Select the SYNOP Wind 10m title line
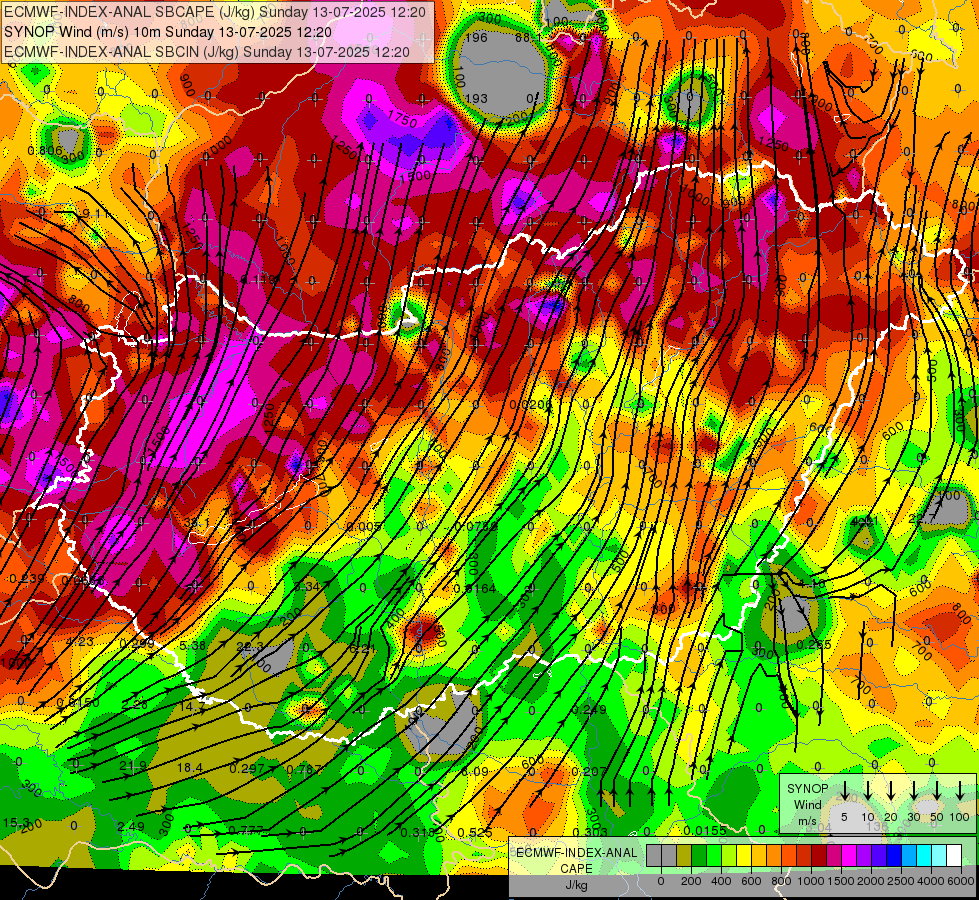The image size is (979, 900). click(168, 32)
